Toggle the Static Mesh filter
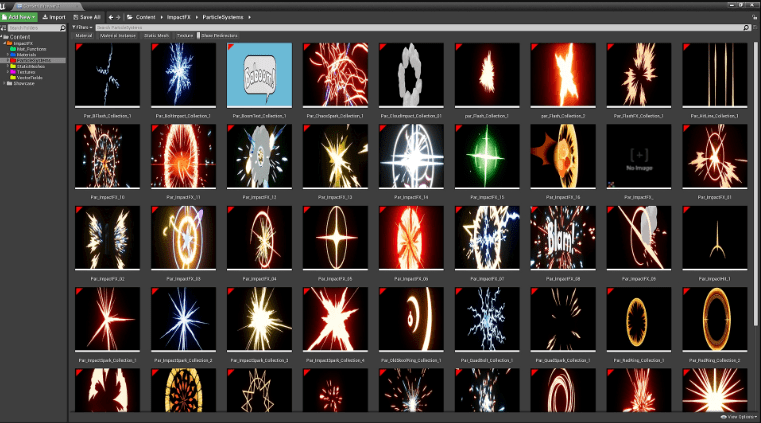This screenshot has height=423, width=761. click(x=156, y=36)
